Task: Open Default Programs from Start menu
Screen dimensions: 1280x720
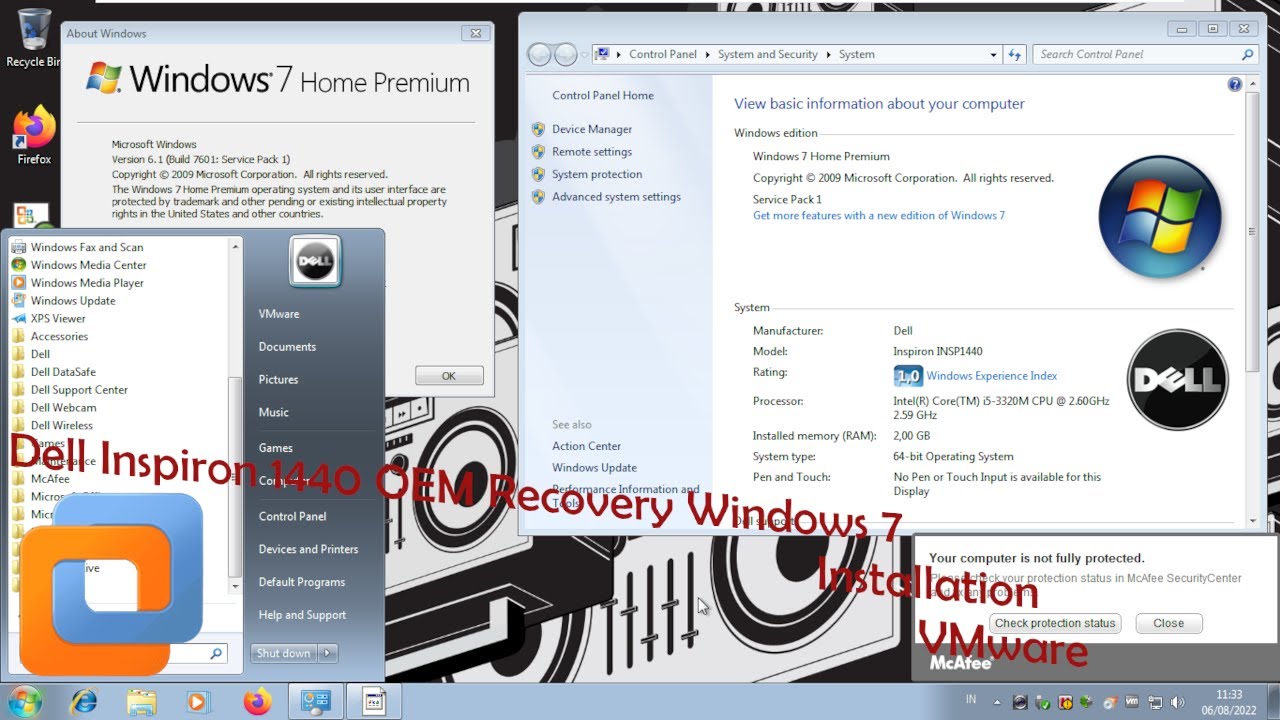Action: 301,582
